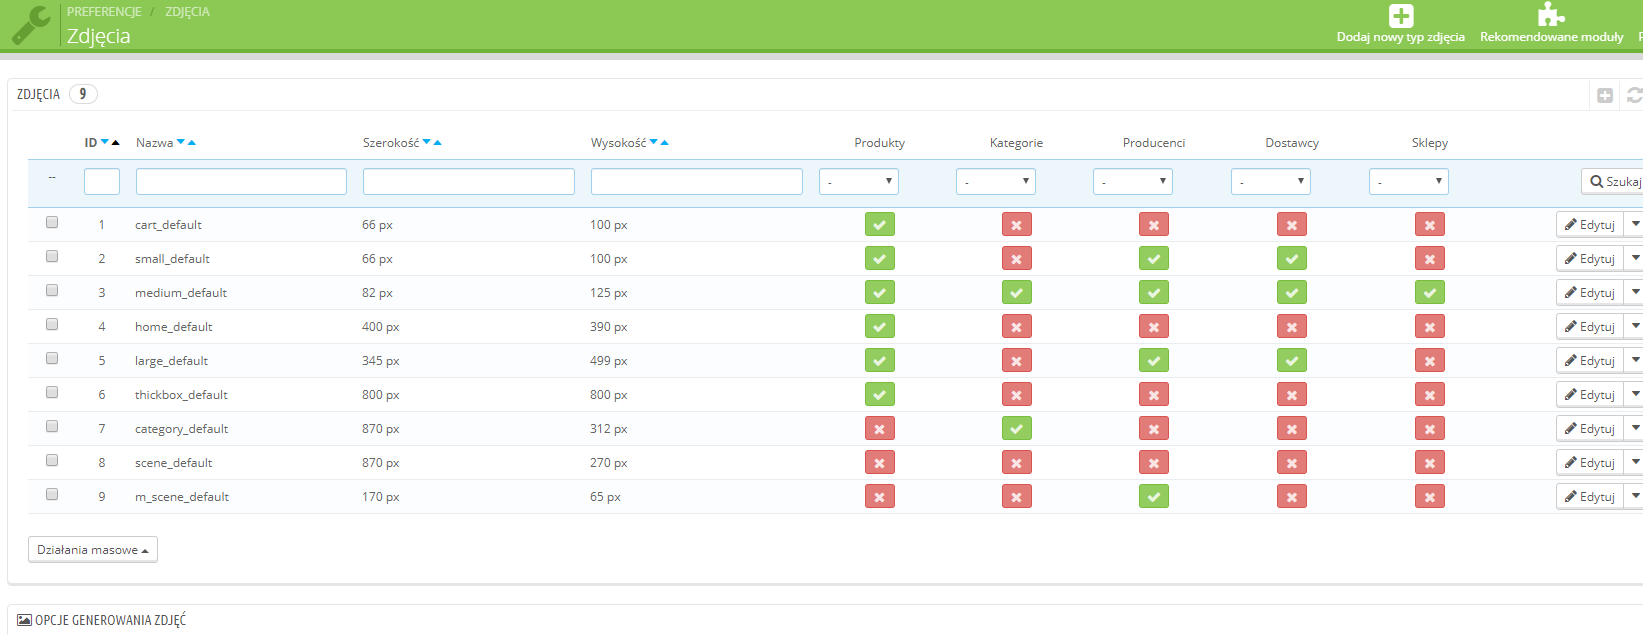
Task: Sort Wysokość column descending arrow
Action: [654, 143]
